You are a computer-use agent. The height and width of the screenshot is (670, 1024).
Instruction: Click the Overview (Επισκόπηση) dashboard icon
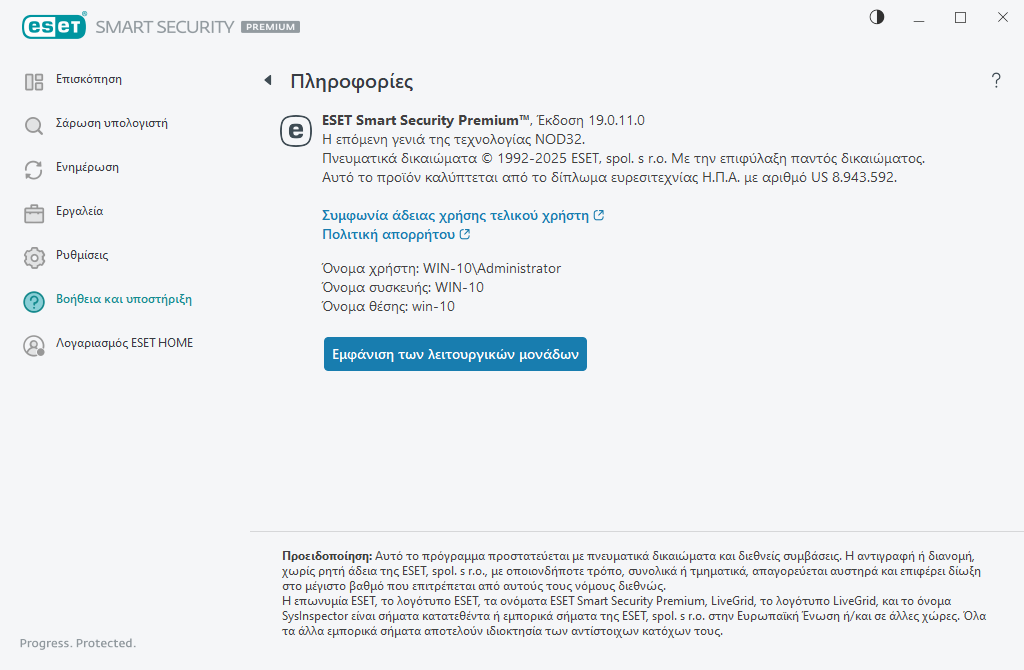(34, 82)
